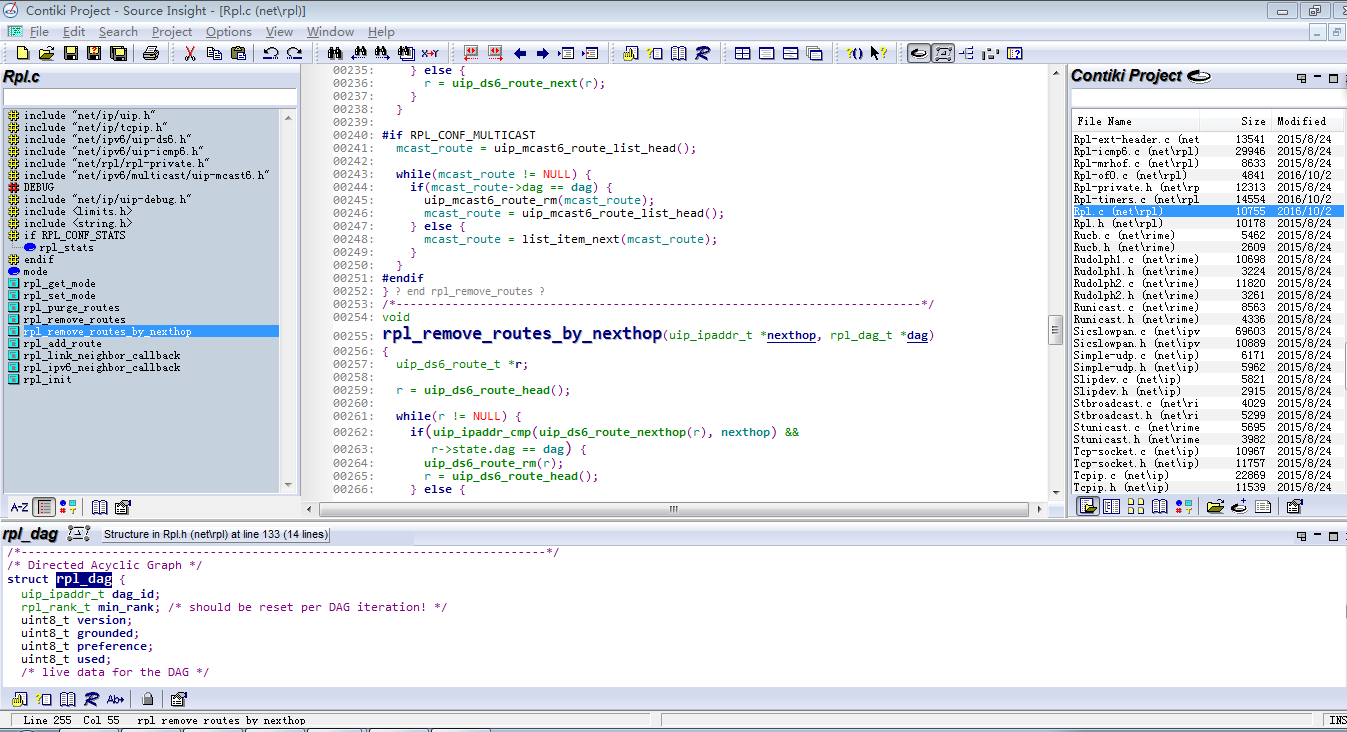The height and width of the screenshot is (732, 1347).
Task: Click the Go Back blue arrow
Action: [520, 53]
